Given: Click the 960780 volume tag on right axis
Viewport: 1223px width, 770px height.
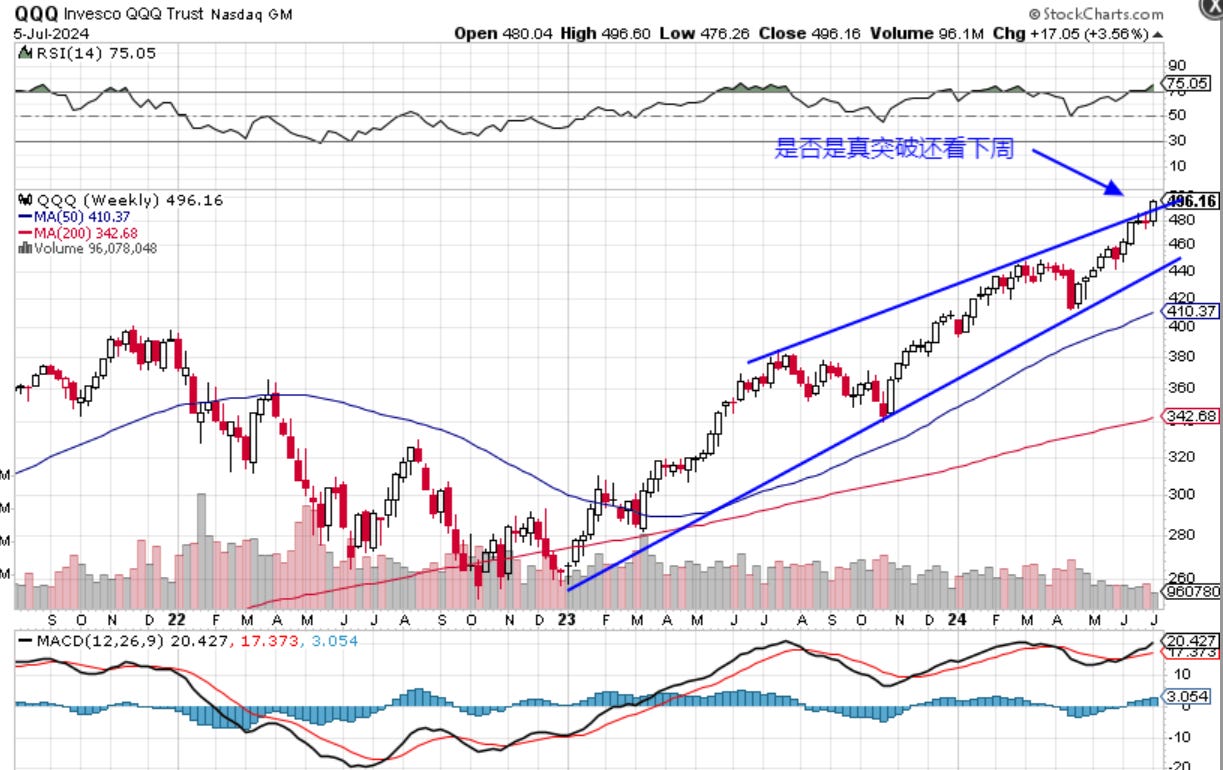Looking at the screenshot, I should point(1194,592).
